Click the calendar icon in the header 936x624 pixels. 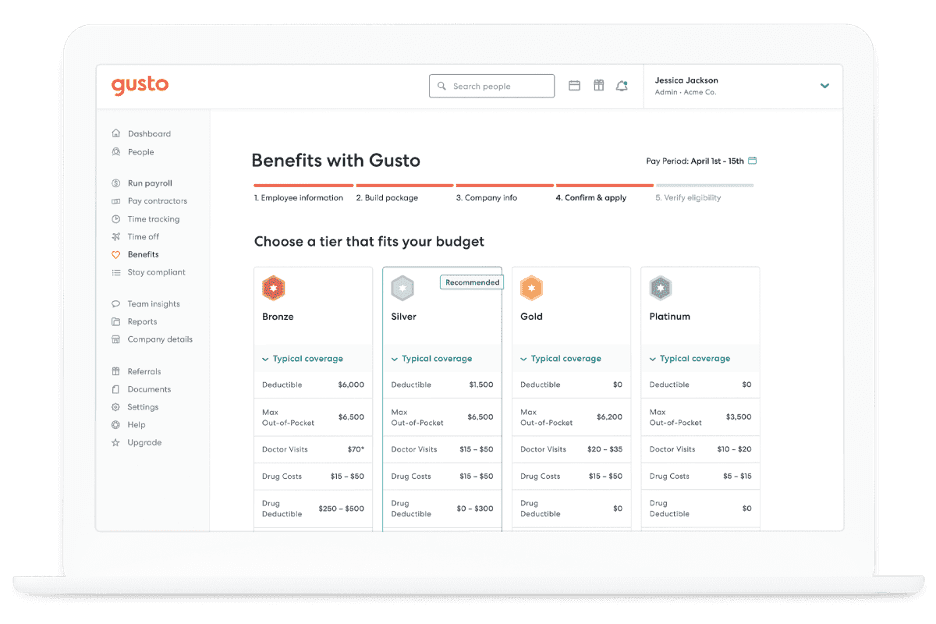click(574, 86)
